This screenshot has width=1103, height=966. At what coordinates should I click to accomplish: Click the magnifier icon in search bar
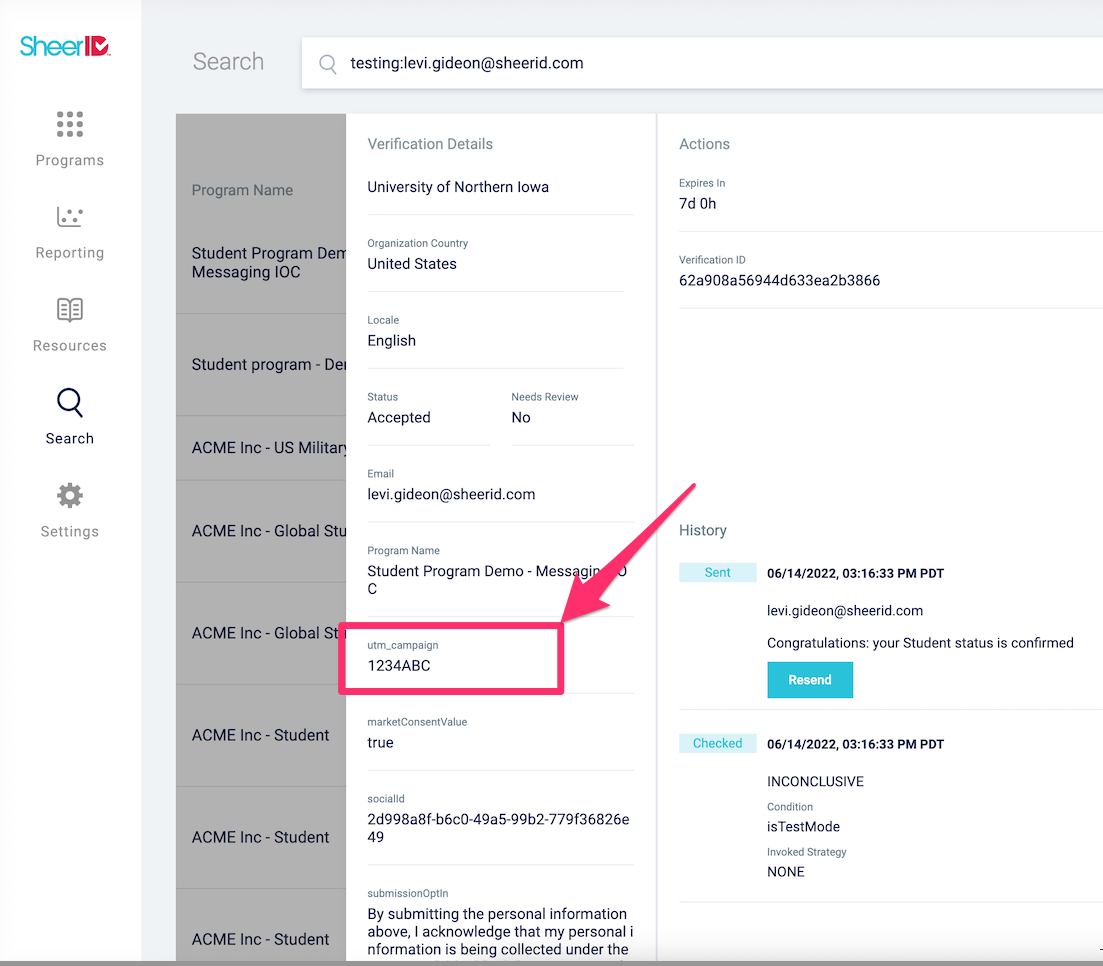[x=327, y=64]
